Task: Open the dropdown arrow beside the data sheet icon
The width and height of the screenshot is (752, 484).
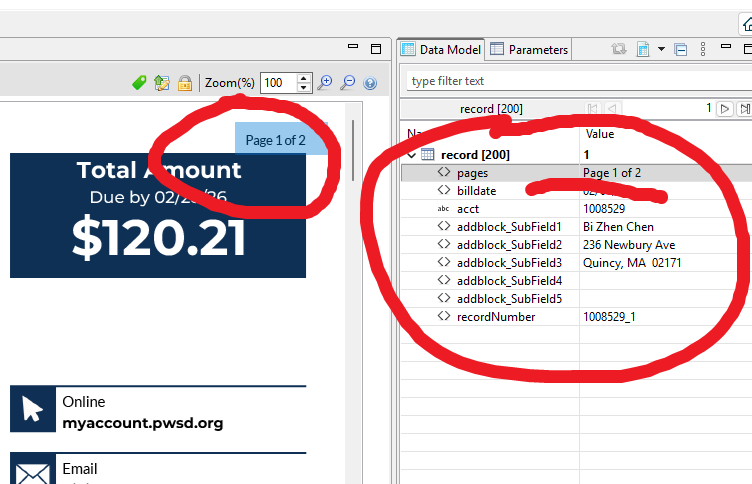Action: click(x=661, y=49)
